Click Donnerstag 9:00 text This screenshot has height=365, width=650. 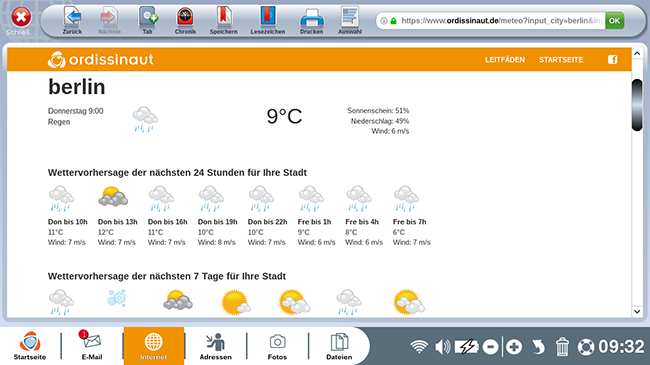[75, 111]
